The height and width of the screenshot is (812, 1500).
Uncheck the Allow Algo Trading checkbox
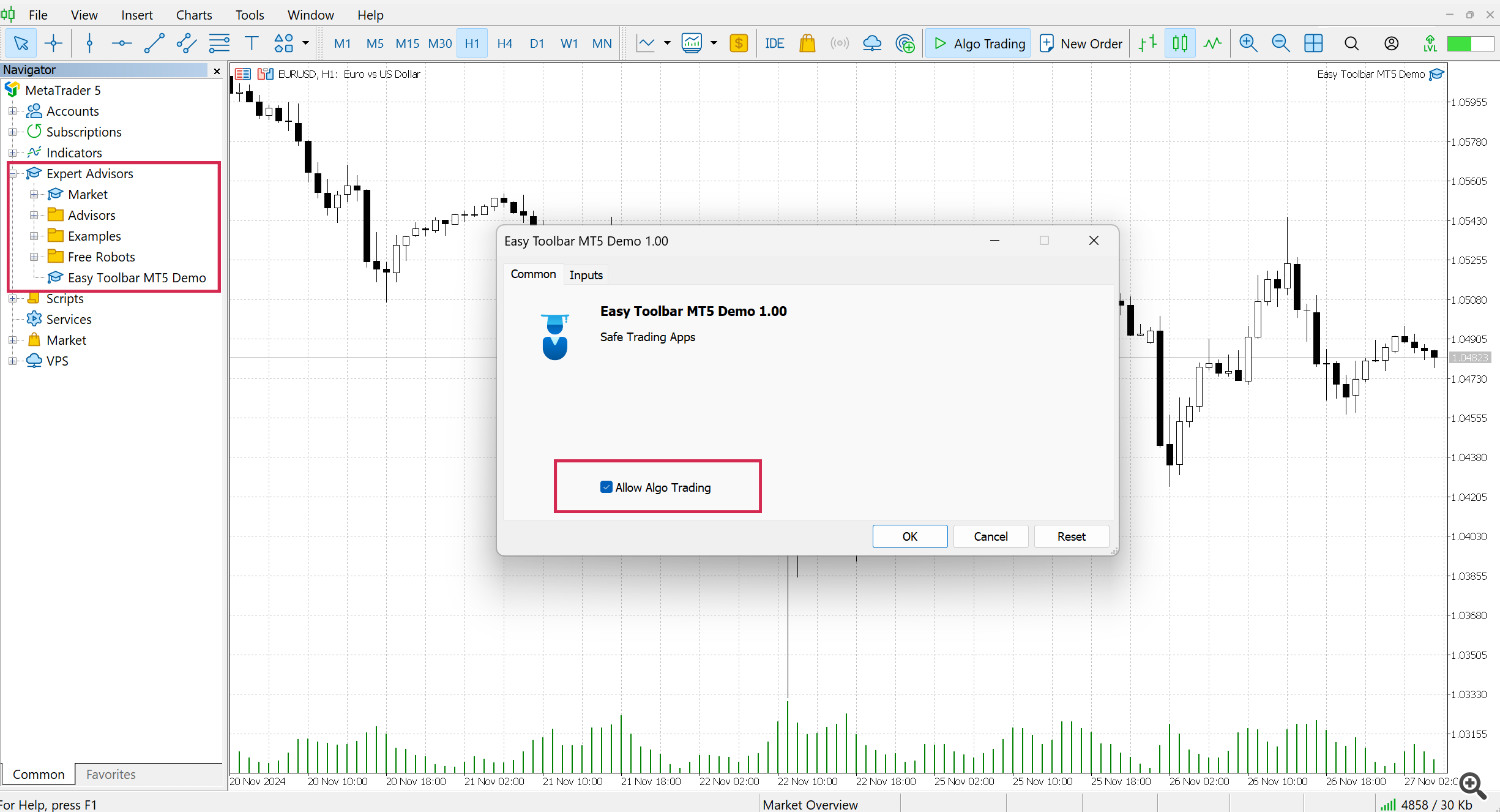coord(606,487)
